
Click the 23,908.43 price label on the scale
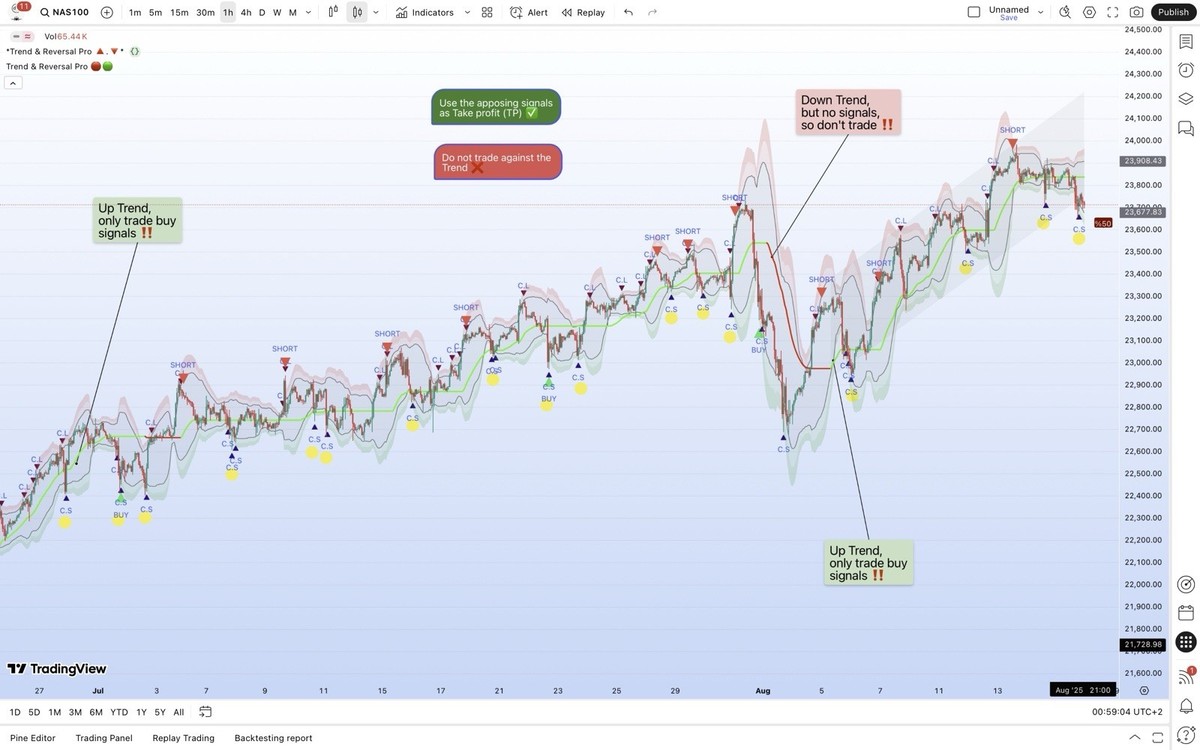1141,159
